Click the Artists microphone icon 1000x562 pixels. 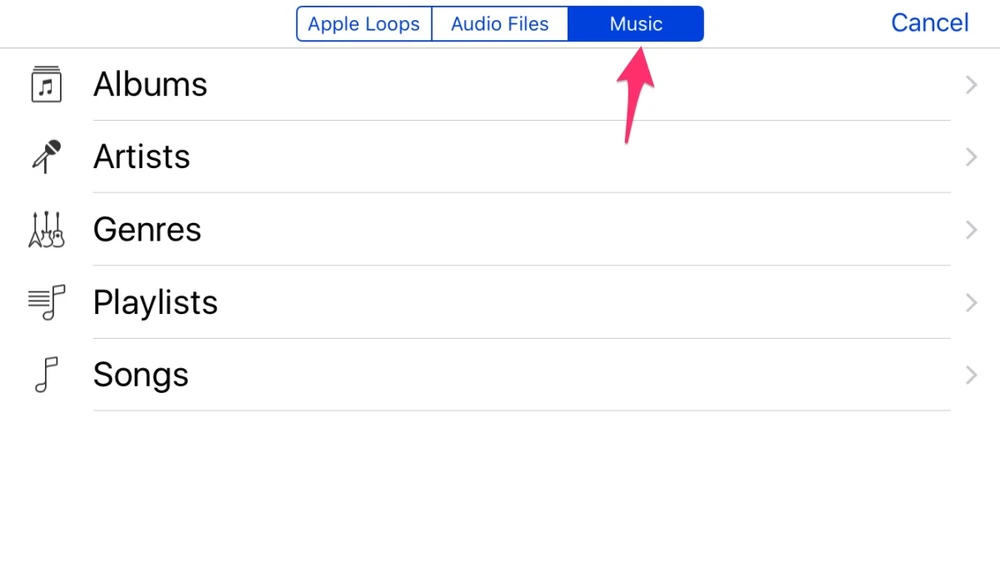tap(46, 156)
